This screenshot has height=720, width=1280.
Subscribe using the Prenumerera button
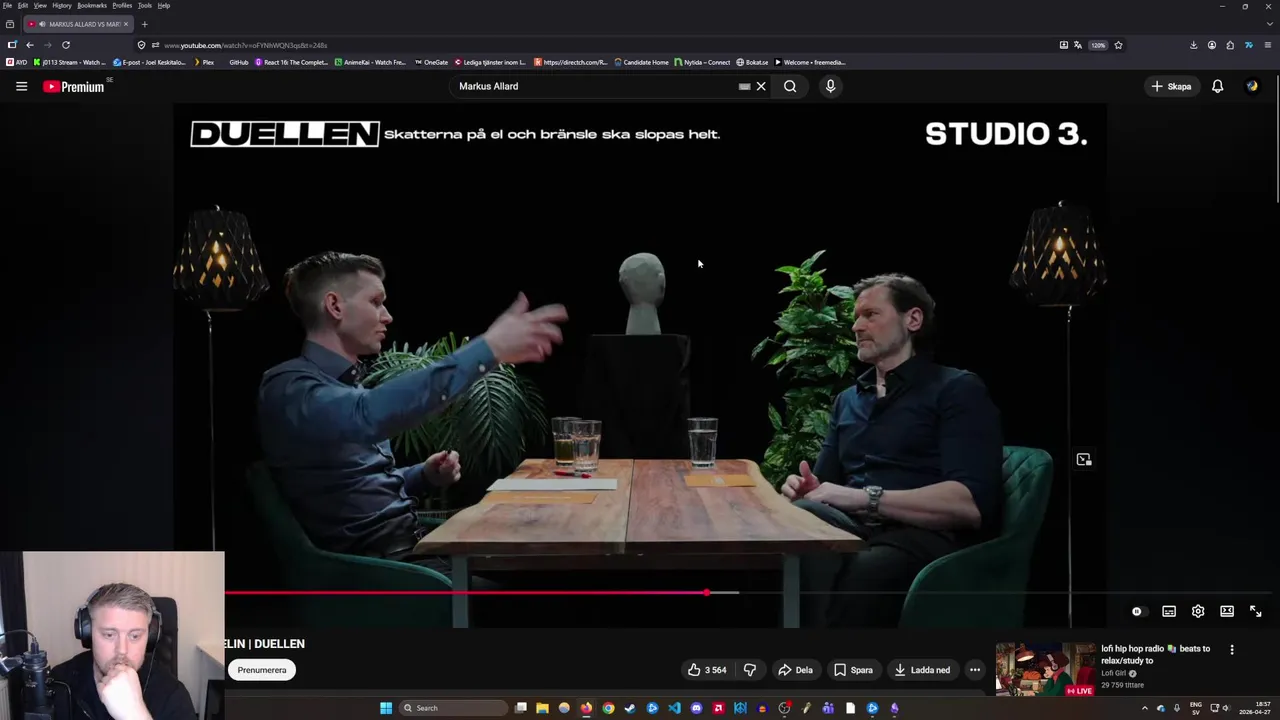point(262,670)
